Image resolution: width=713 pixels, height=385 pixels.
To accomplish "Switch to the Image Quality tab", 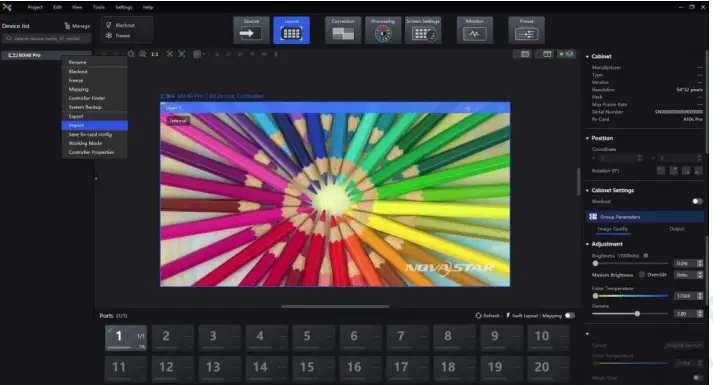I will click(x=613, y=229).
